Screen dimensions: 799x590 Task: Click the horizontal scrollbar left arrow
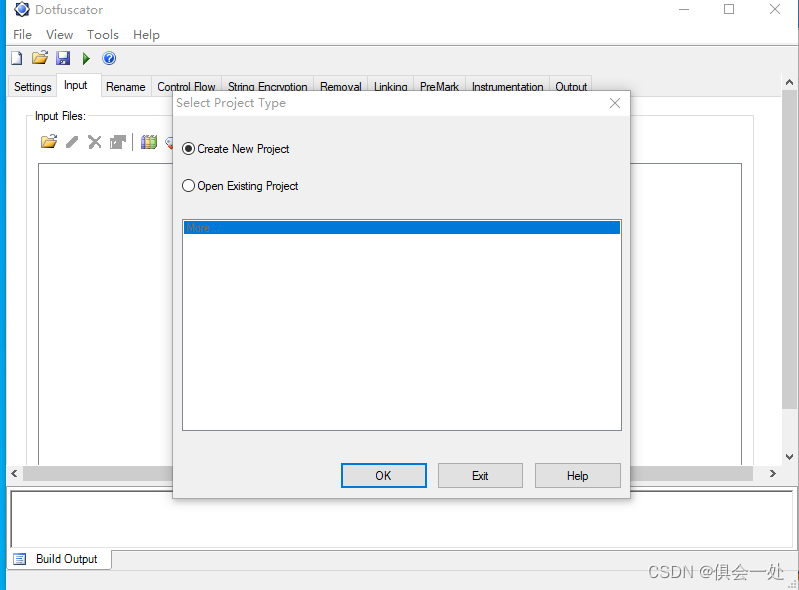14,473
